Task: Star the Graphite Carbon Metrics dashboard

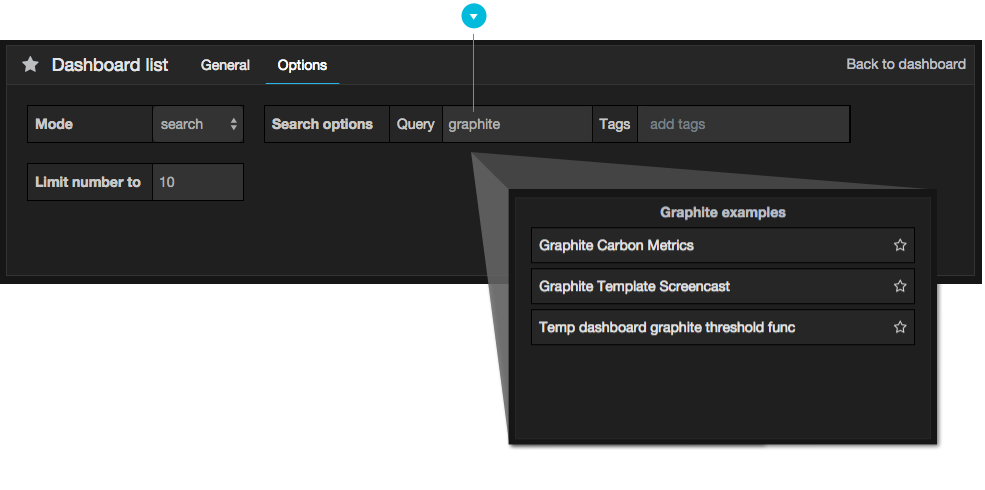Action: tap(900, 245)
